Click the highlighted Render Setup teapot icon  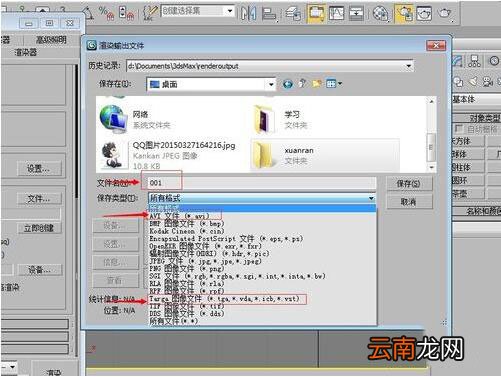click(x=404, y=13)
